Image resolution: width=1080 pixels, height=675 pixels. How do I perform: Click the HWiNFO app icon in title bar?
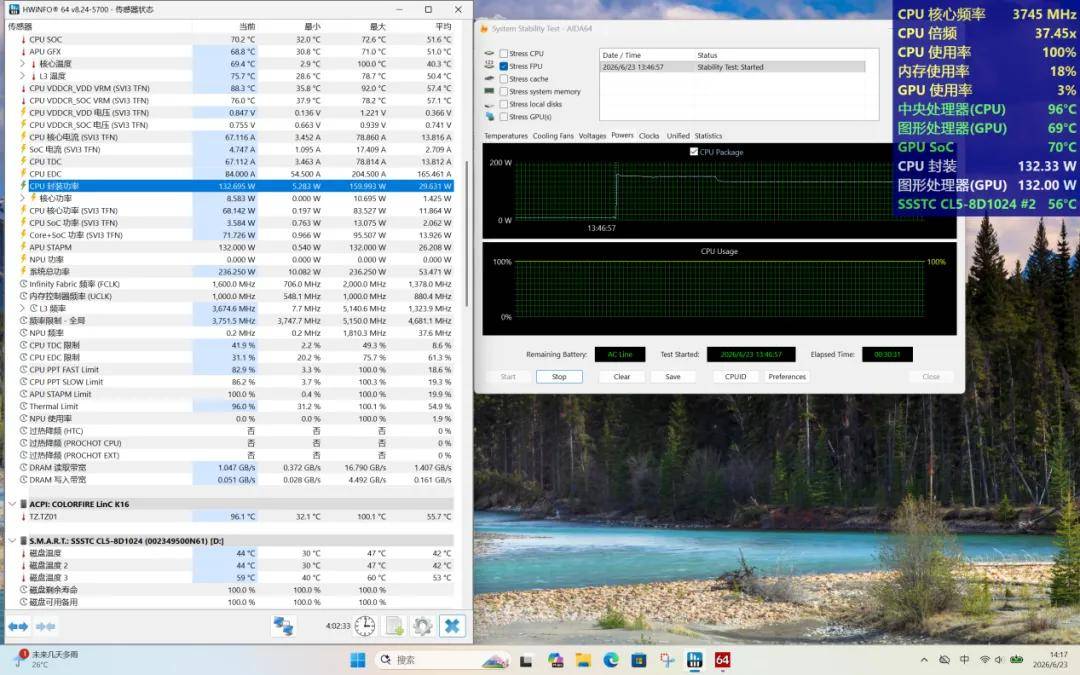tap(14, 10)
